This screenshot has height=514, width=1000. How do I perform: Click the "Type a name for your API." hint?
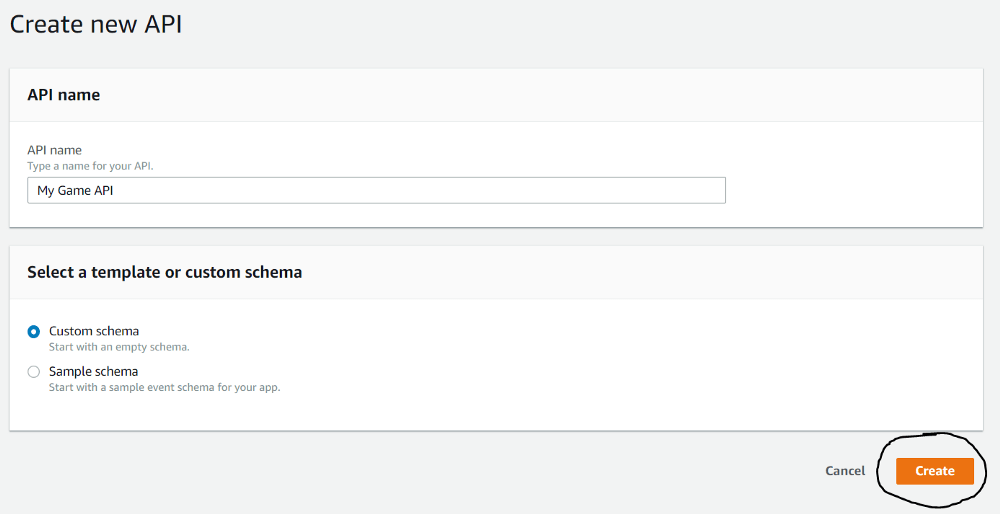tap(90, 165)
